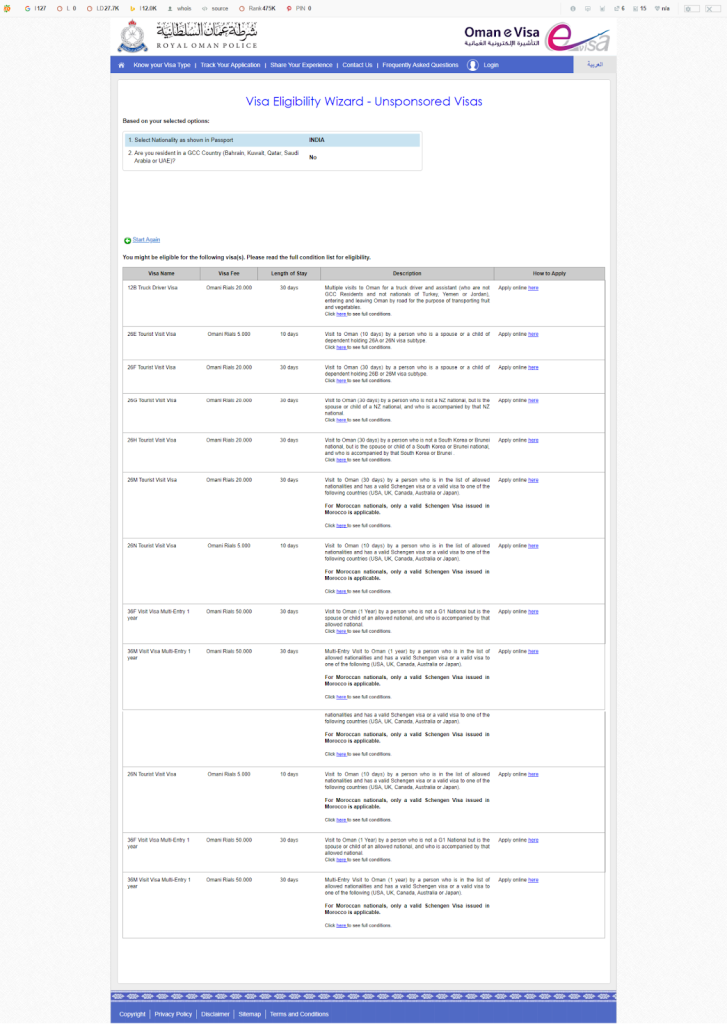727x1024 pixels.
Task: Click the 'How to Apply' column header
Action: coord(549,274)
